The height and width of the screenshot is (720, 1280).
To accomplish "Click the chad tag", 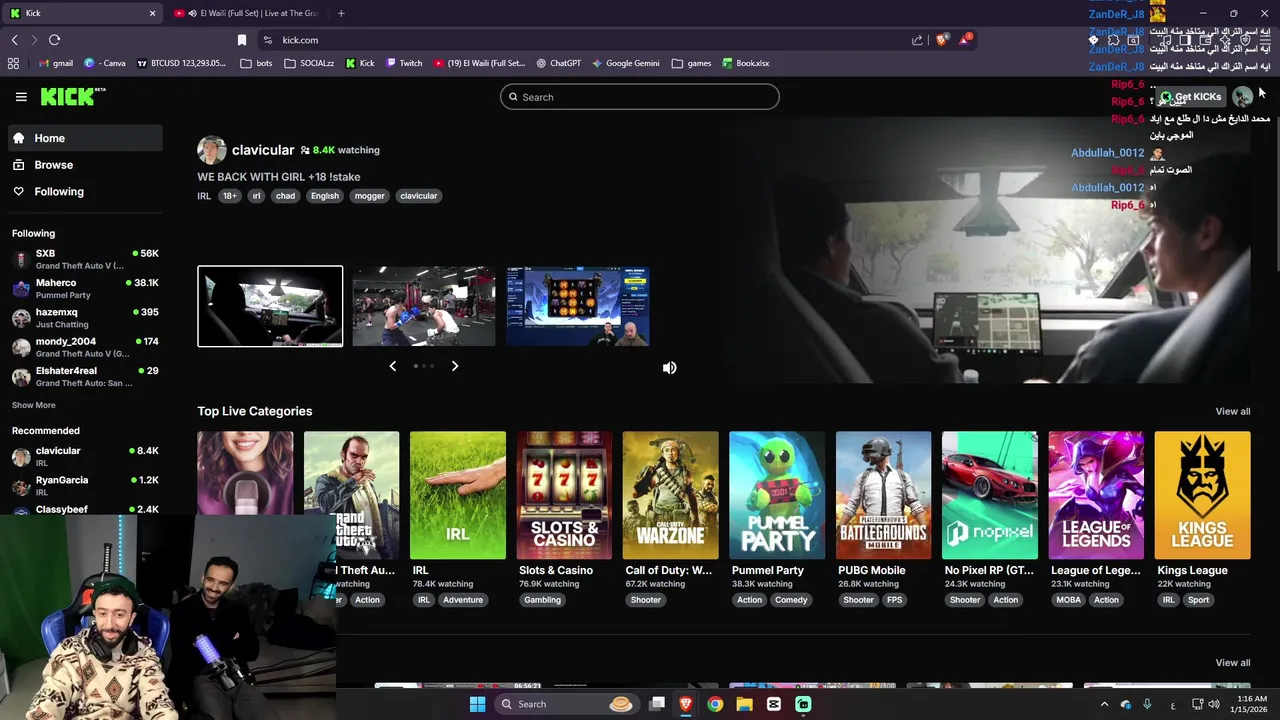I will point(285,196).
